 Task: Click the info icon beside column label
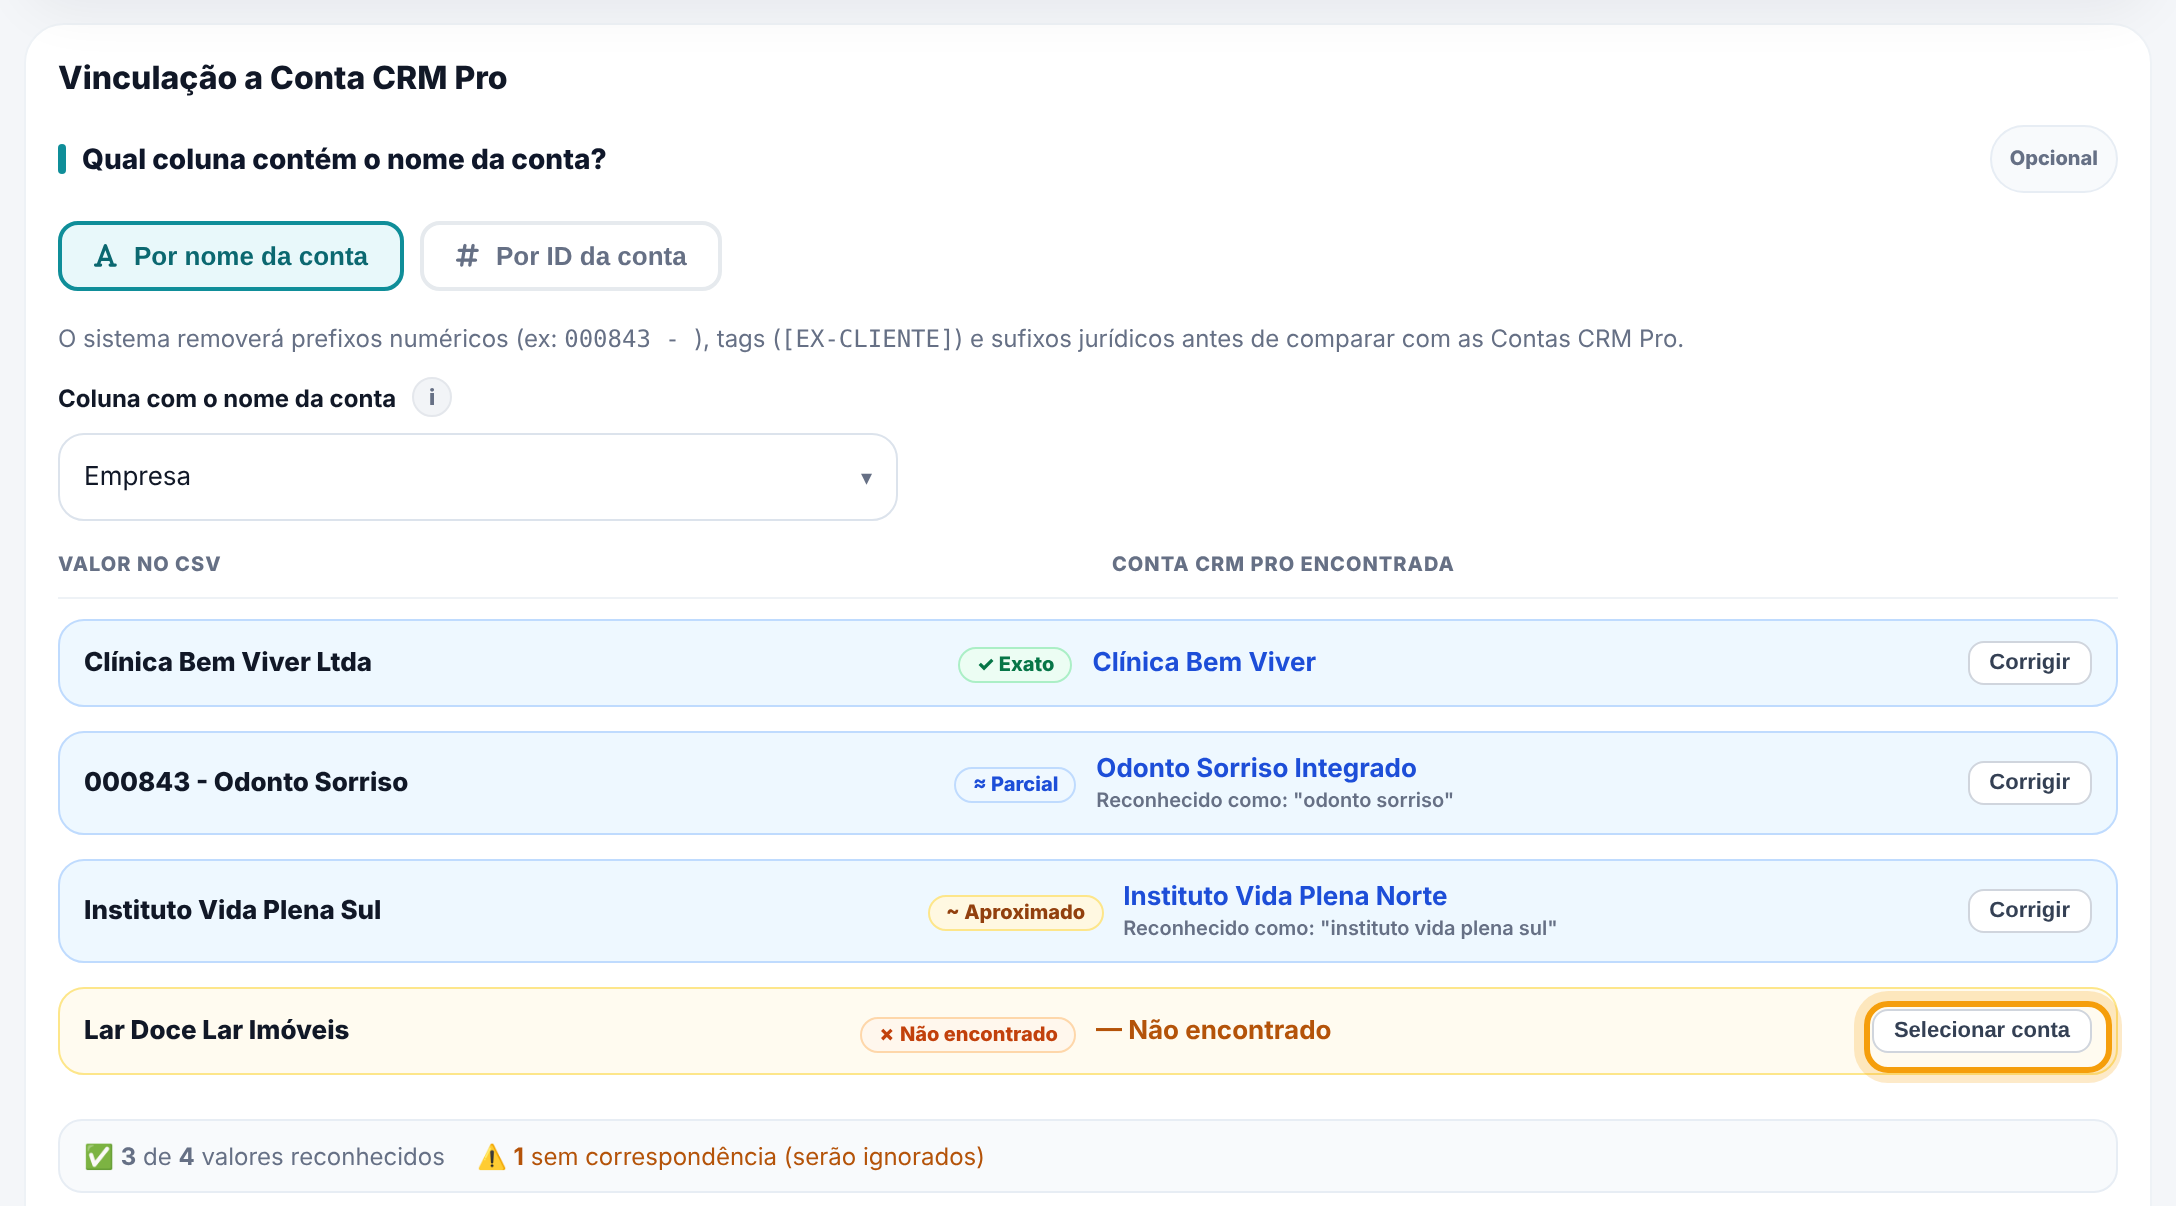432,398
